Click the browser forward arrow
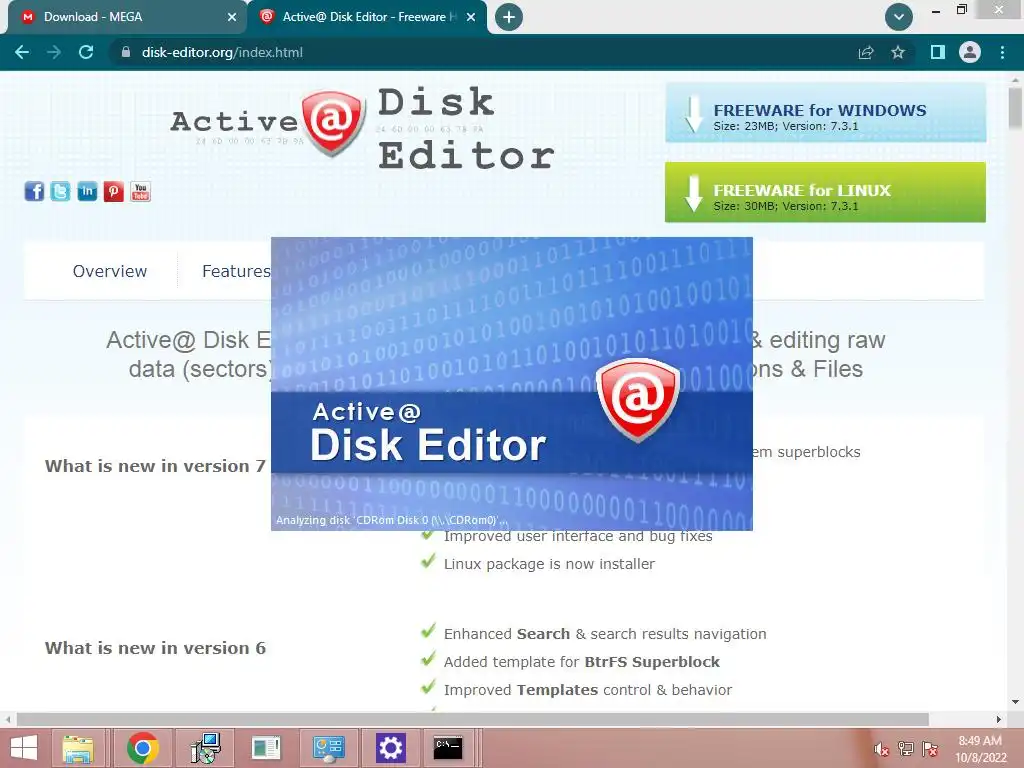This screenshot has width=1024, height=768. point(54,52)
